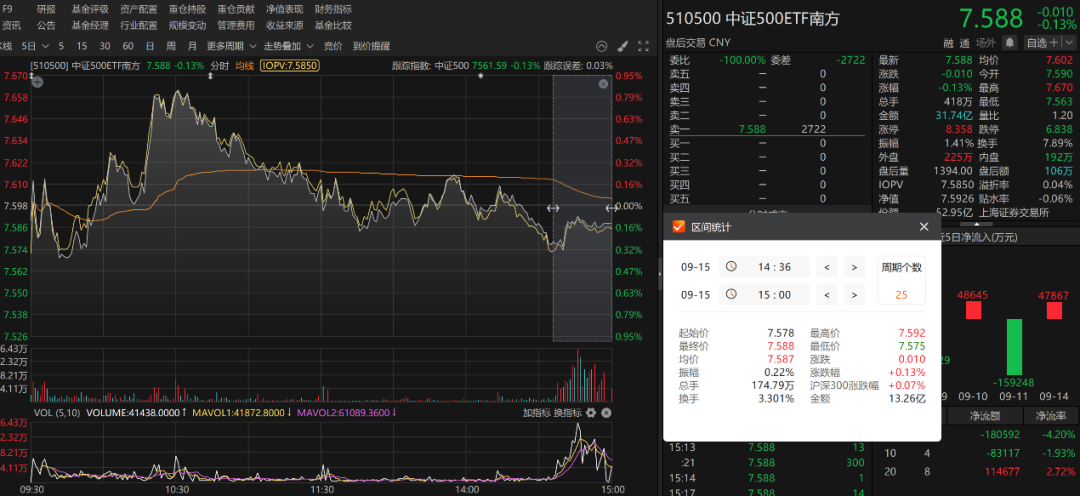
Task: Toggle the orange 区间统计 checkbox
Action: pos(678,227)
